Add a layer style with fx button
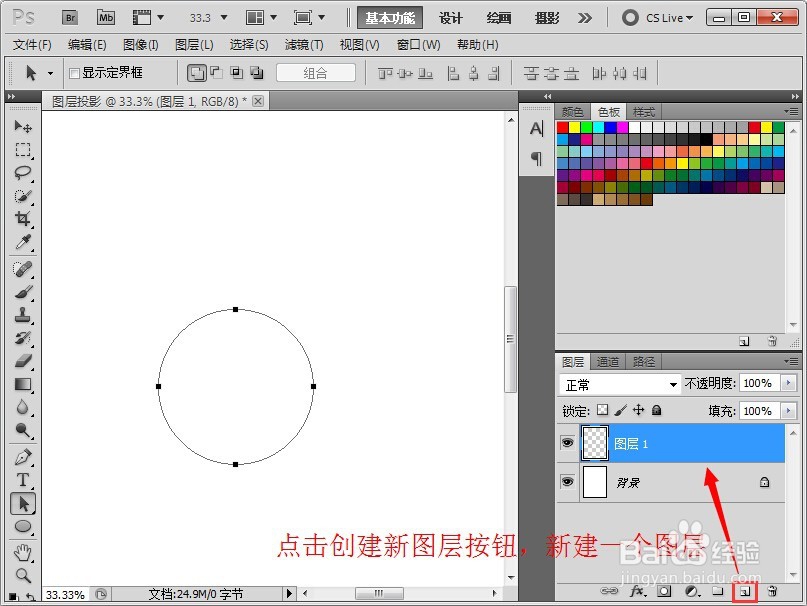Viewport: 807px width, 606px height. coord(638,591)
